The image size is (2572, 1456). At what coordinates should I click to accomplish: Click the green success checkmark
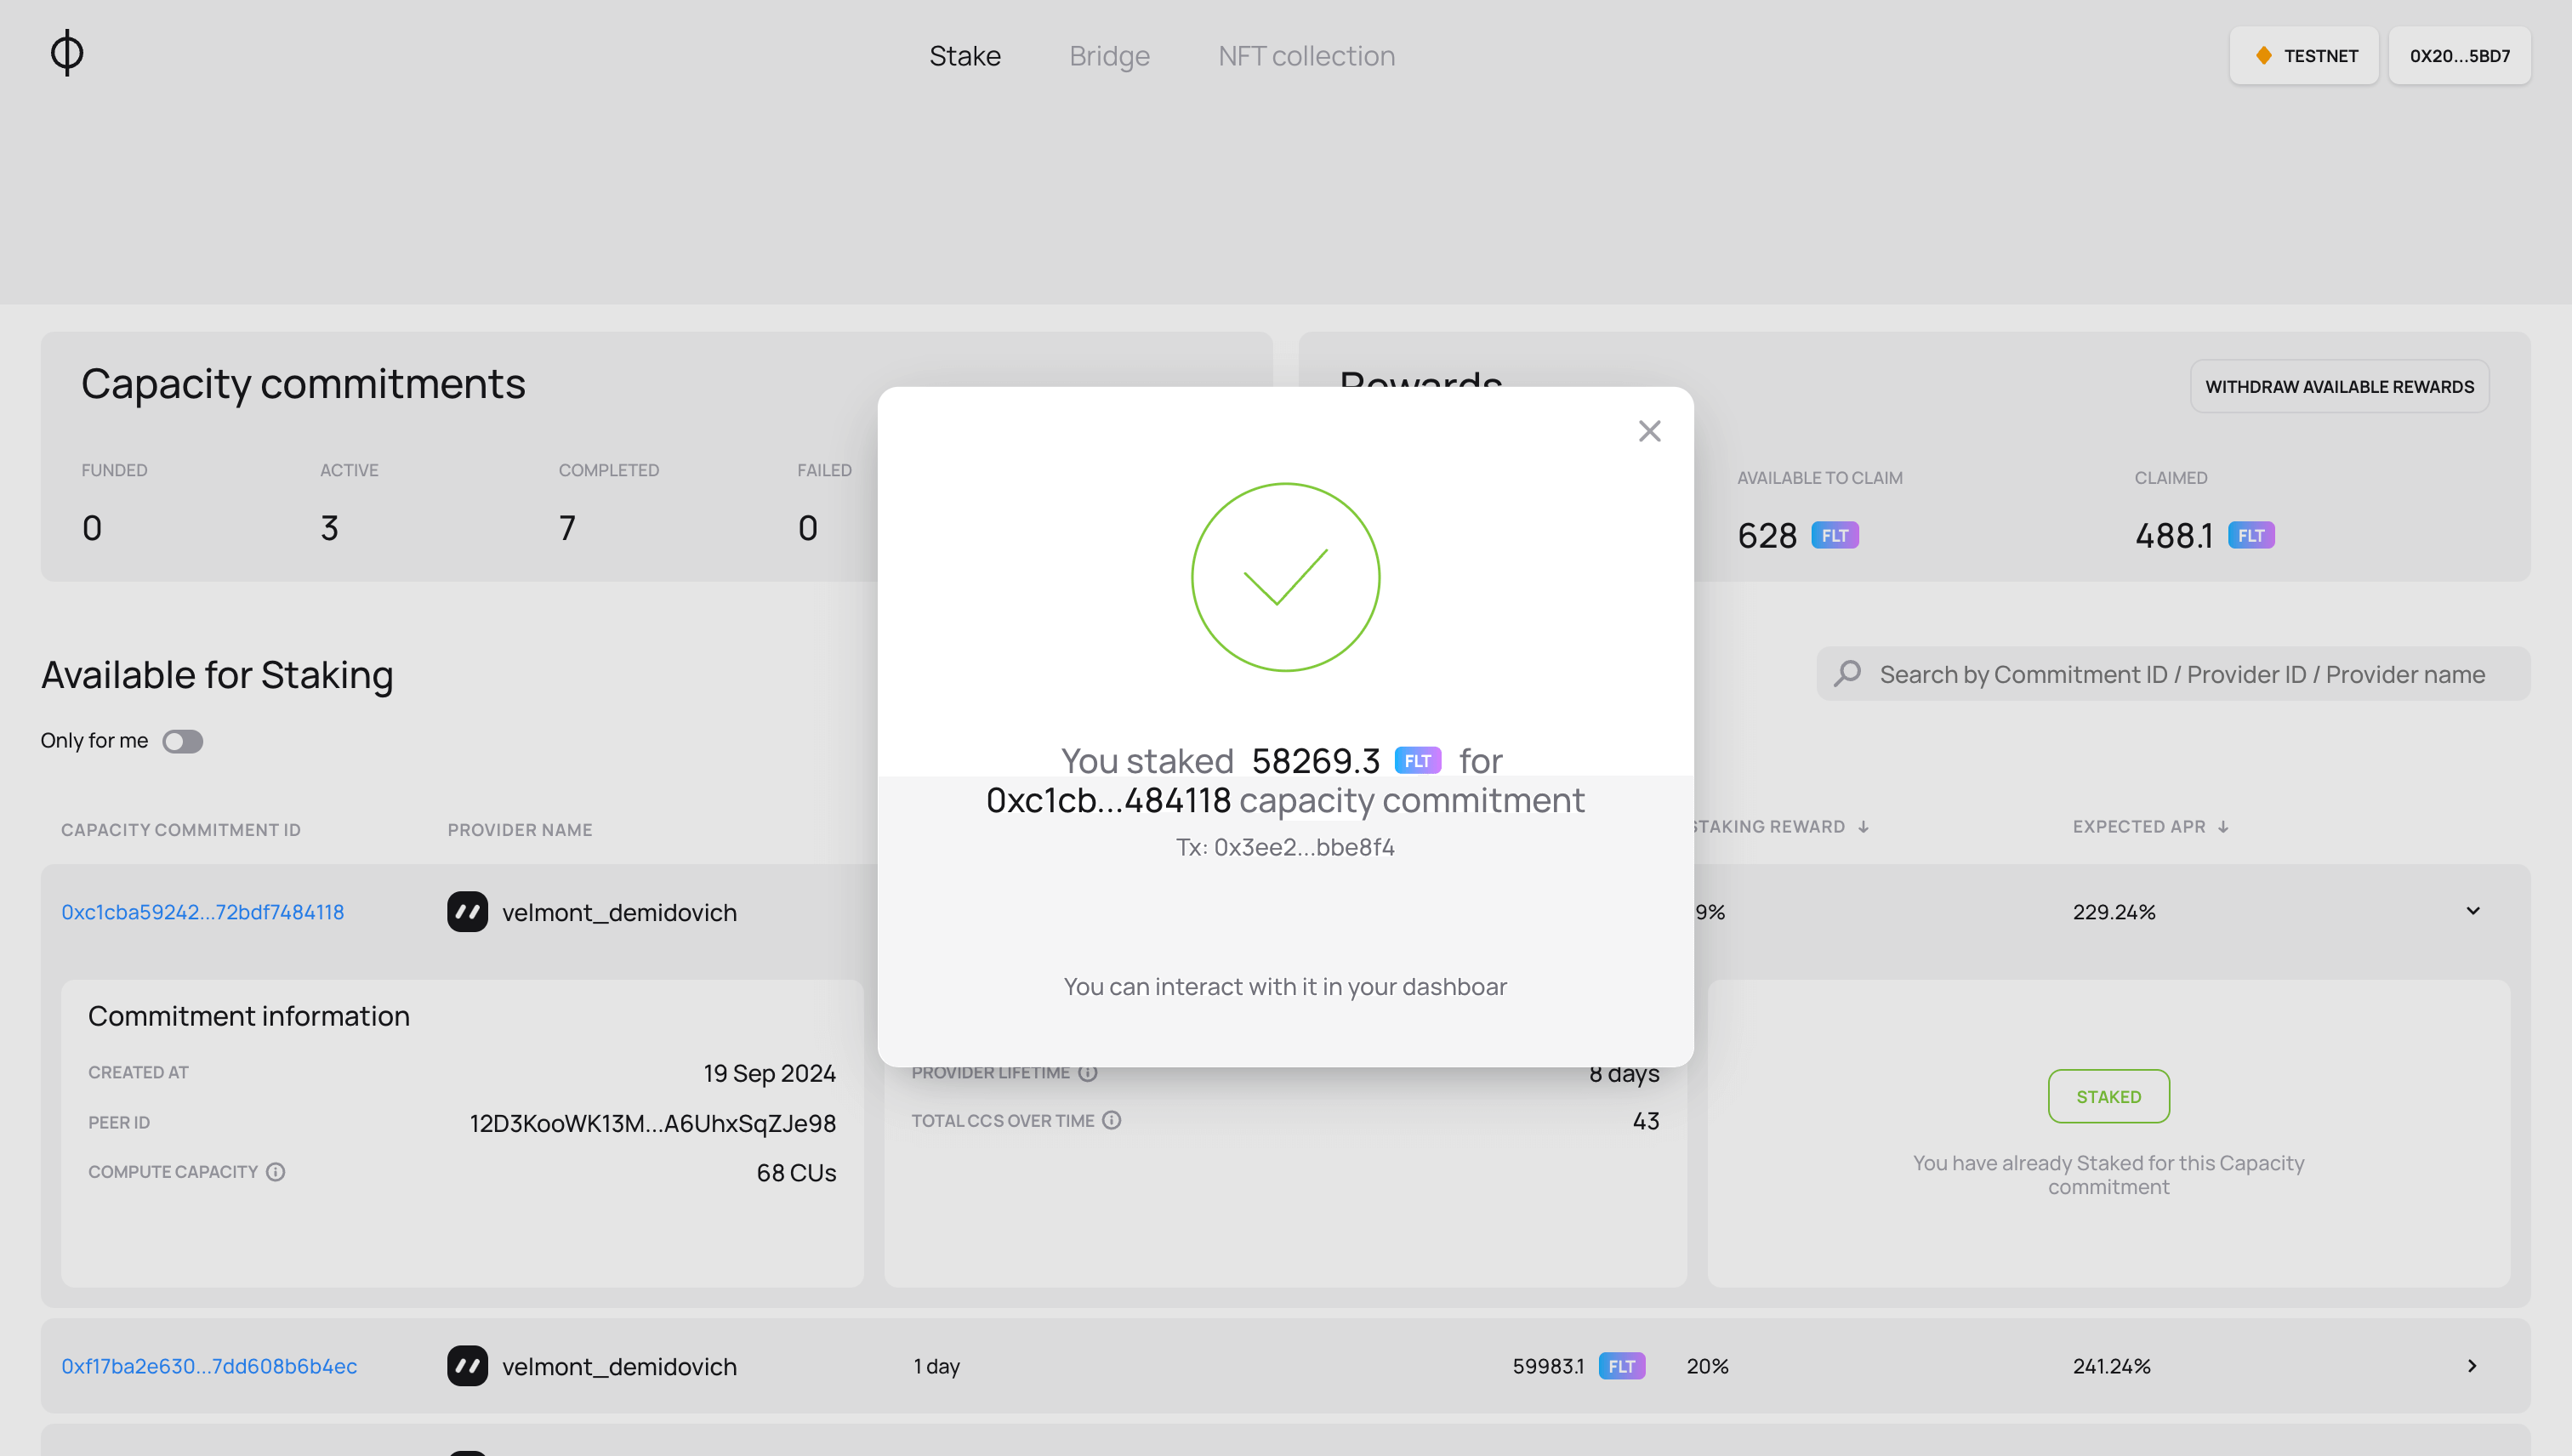[x=1286, y=577]
